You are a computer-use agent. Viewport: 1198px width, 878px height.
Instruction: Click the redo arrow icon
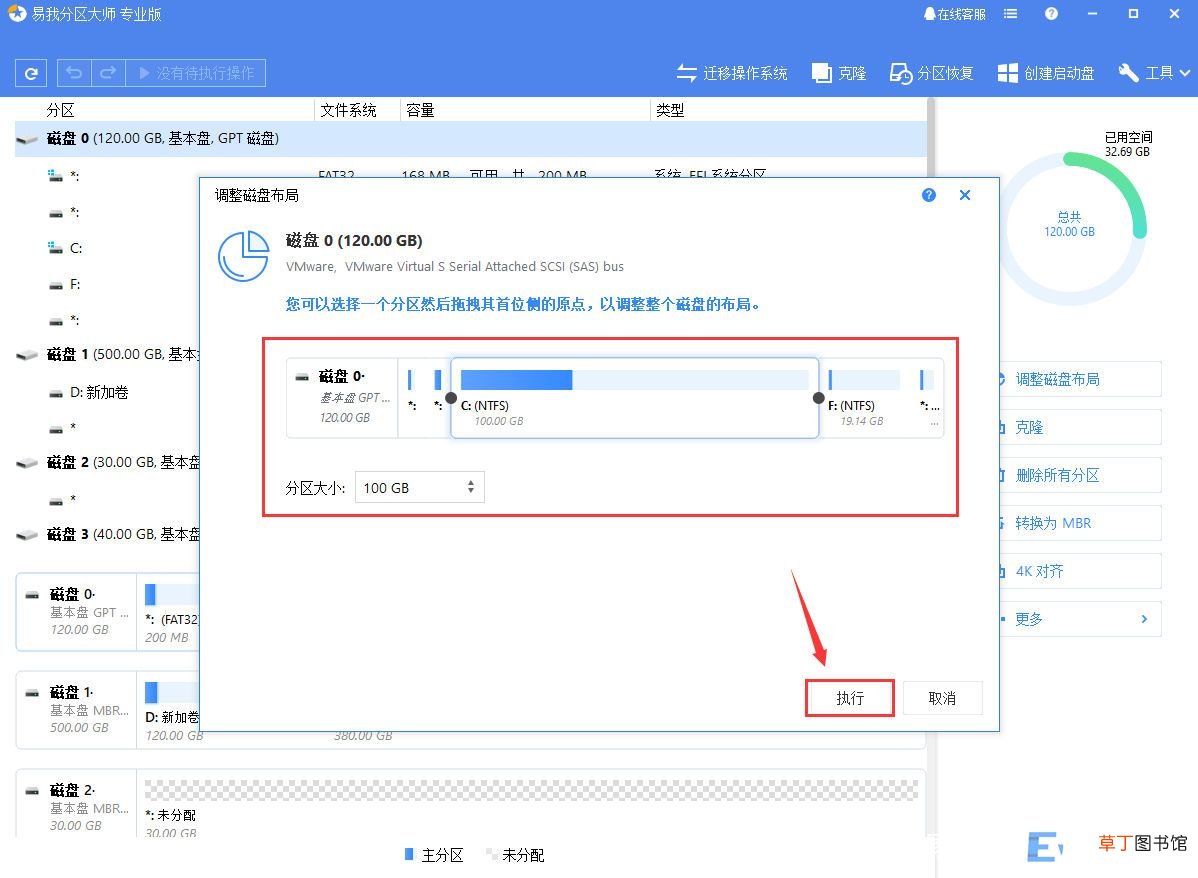[x=108, y=73]
